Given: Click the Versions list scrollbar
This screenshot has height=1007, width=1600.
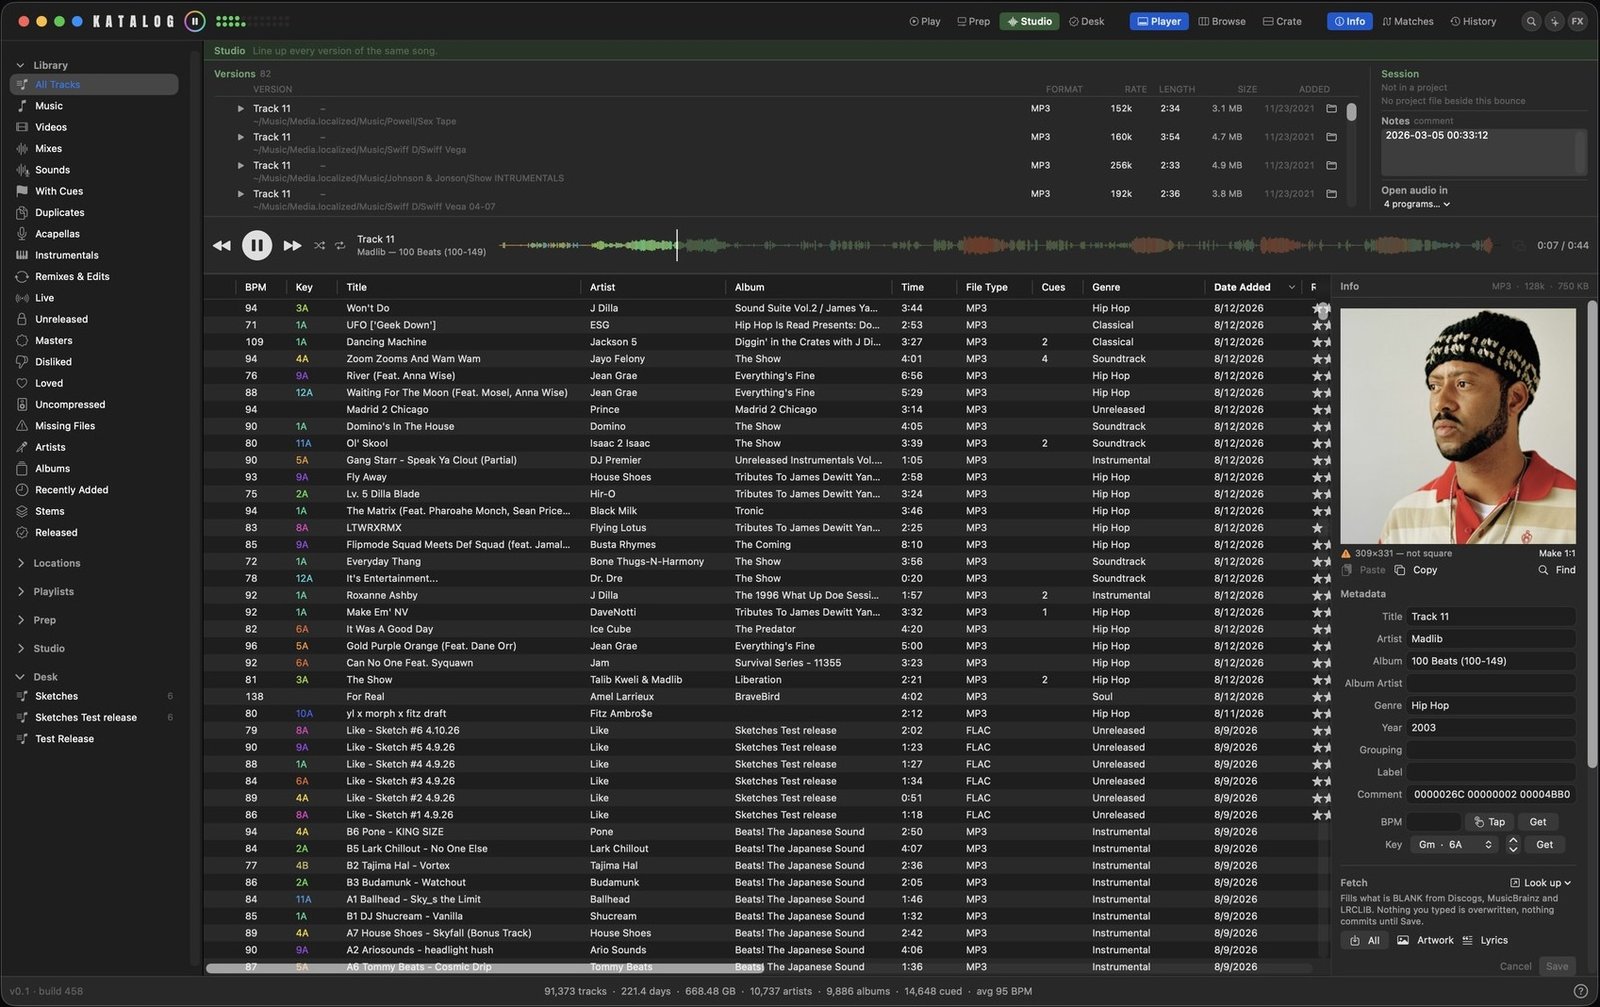Looking at the screenshot, I should click(x=1351, y=112).
